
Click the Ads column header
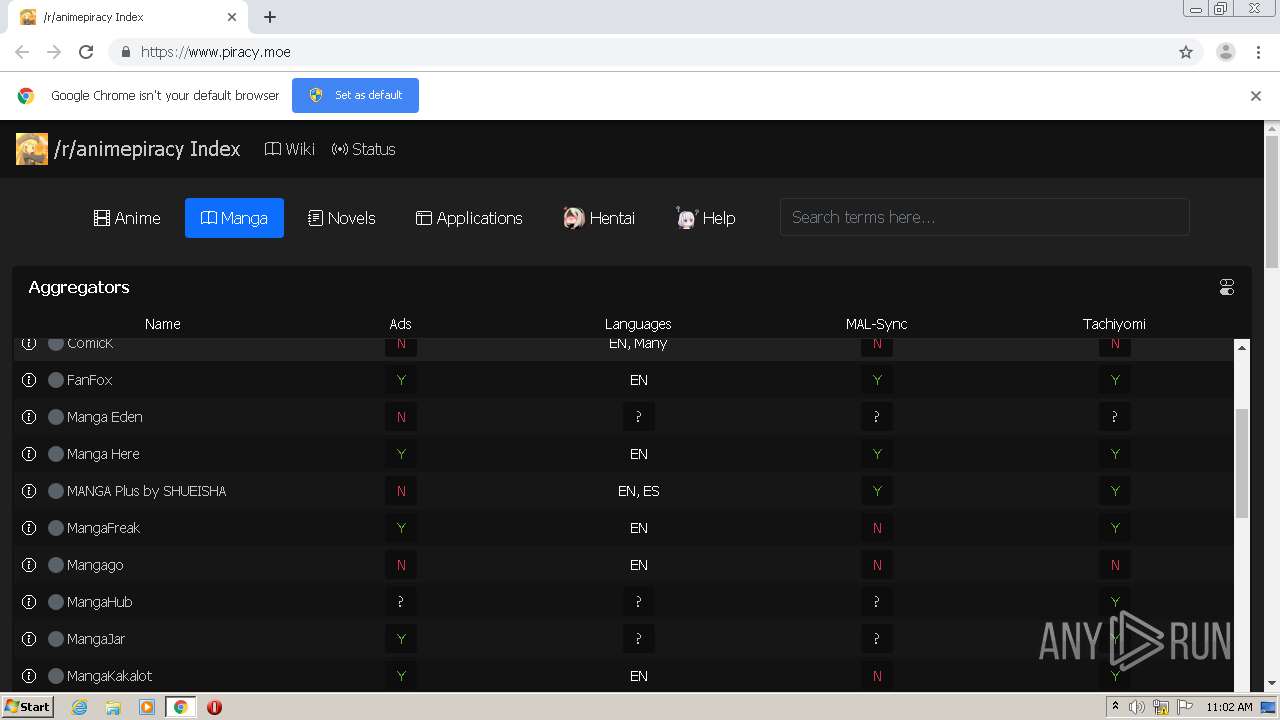tap(400, 324)
